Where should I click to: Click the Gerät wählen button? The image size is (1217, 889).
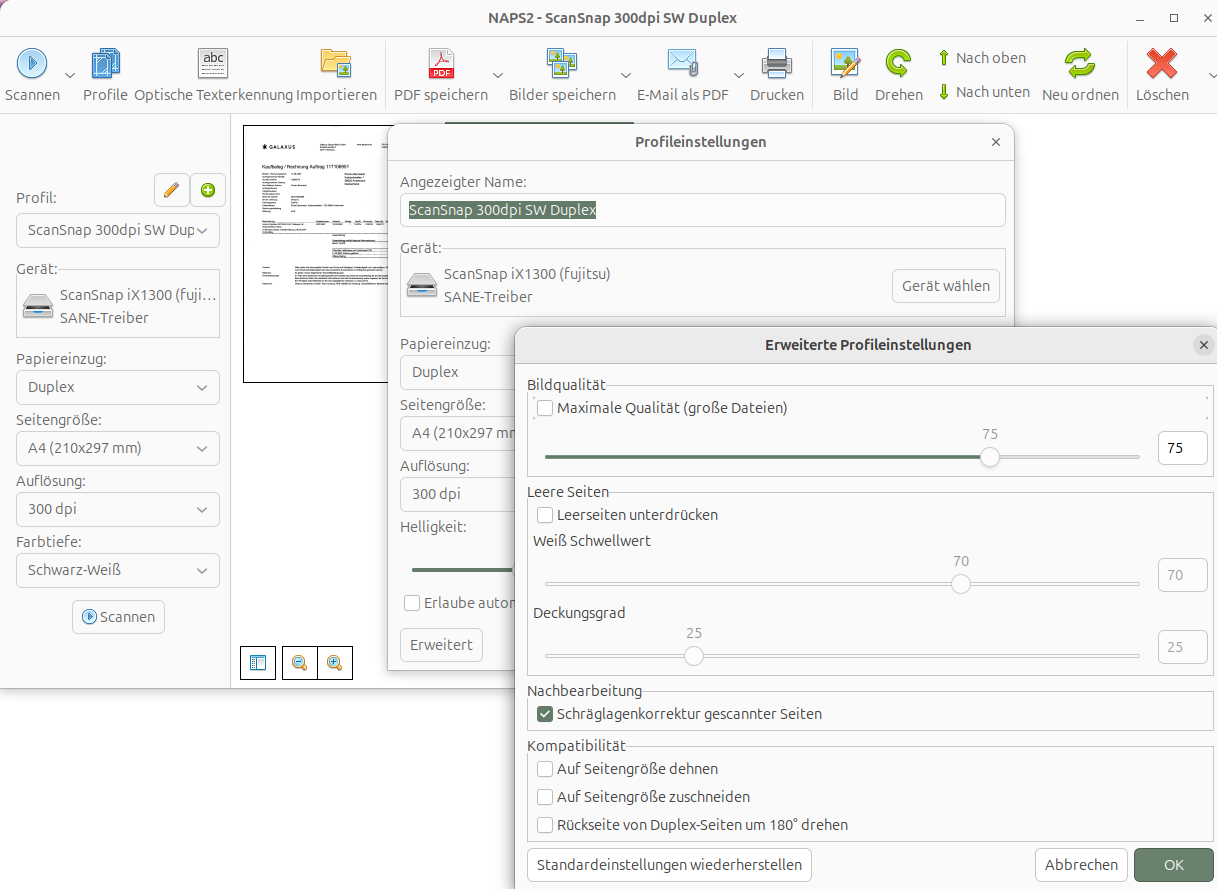coord(945,286)
